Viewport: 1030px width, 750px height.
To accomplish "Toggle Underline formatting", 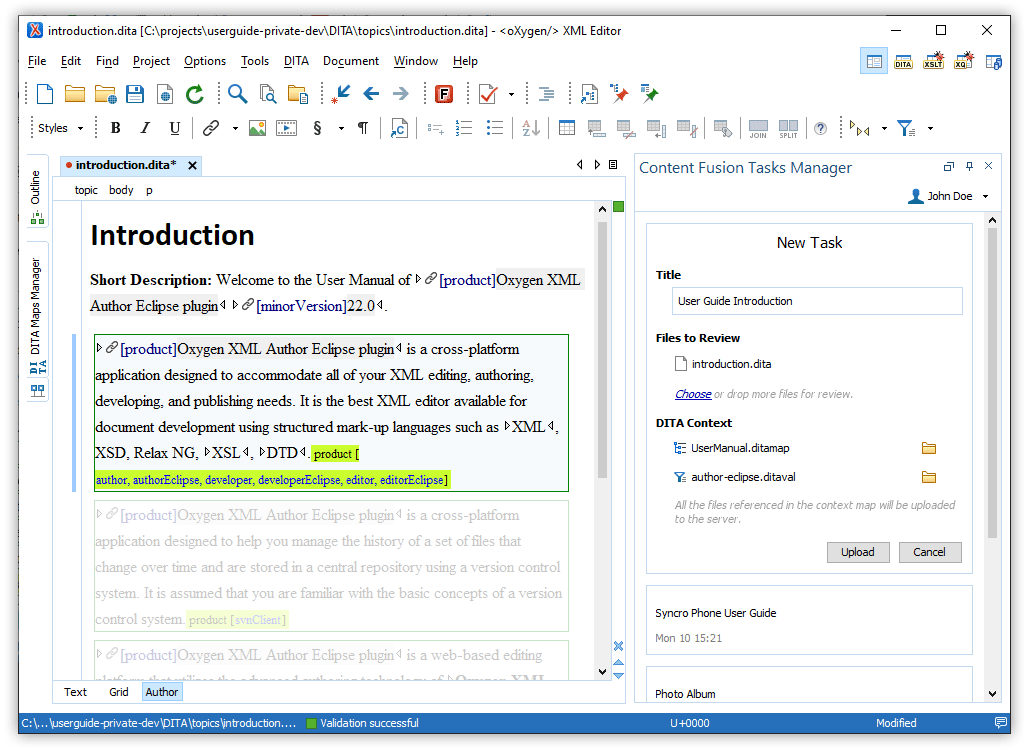I will tap(175, 128).
